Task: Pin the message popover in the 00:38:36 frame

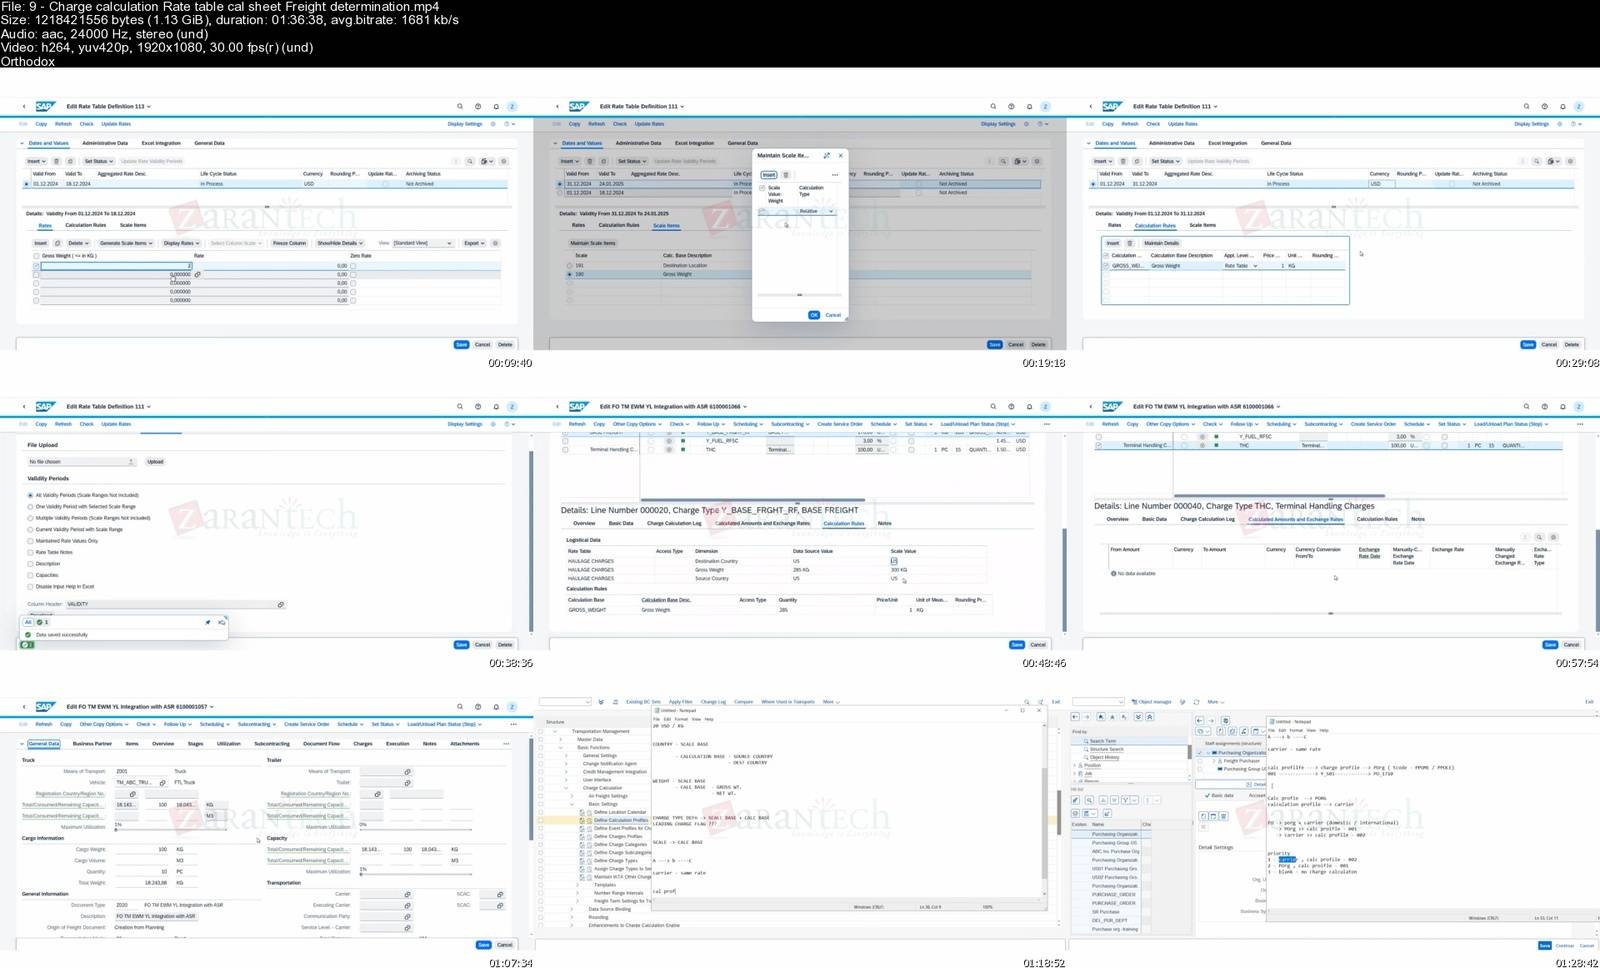Action: click(208, 622)
